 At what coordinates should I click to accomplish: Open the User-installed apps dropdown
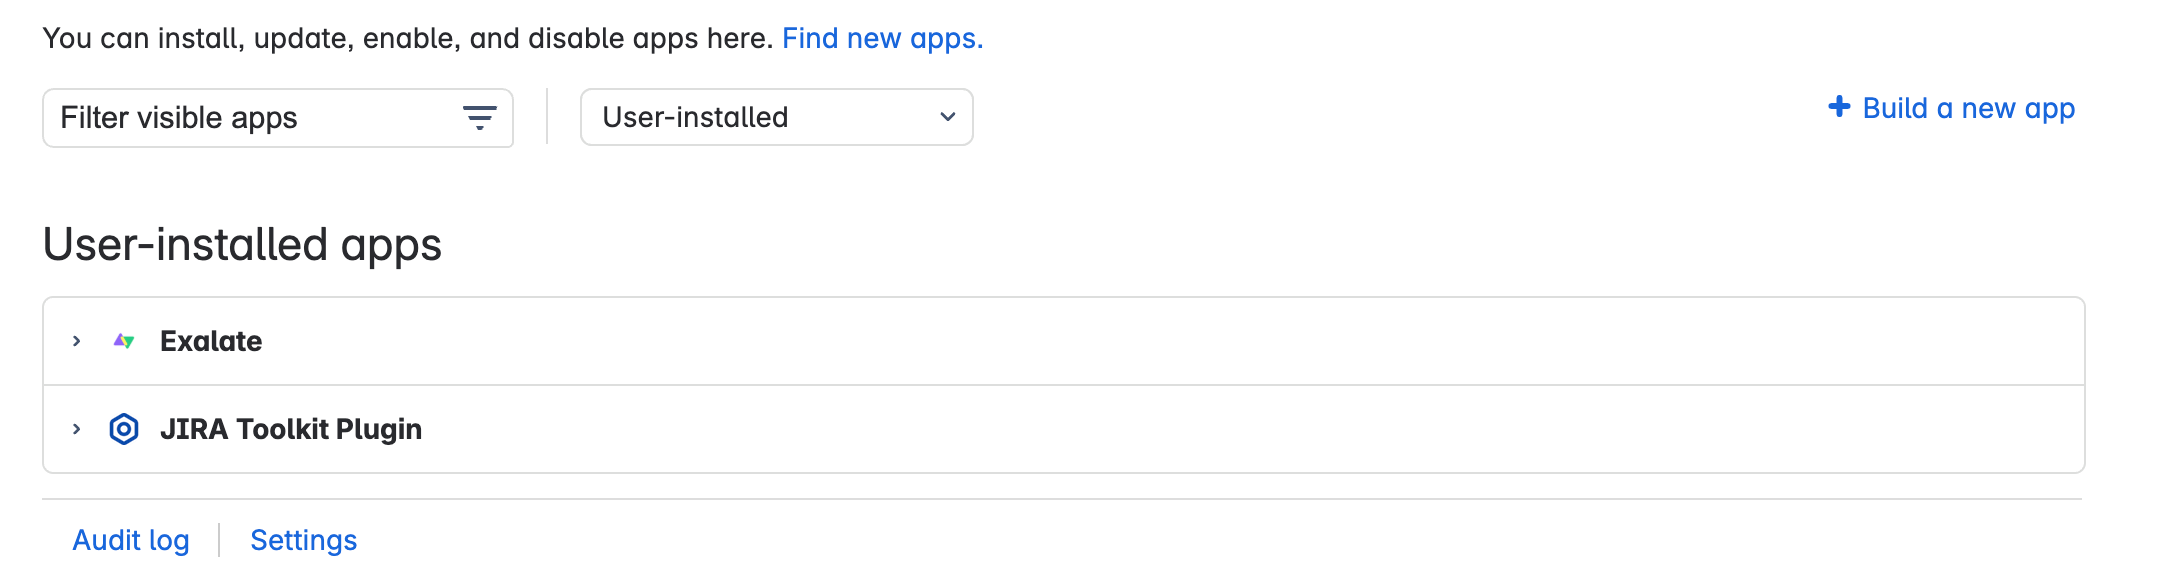point(776,117)
